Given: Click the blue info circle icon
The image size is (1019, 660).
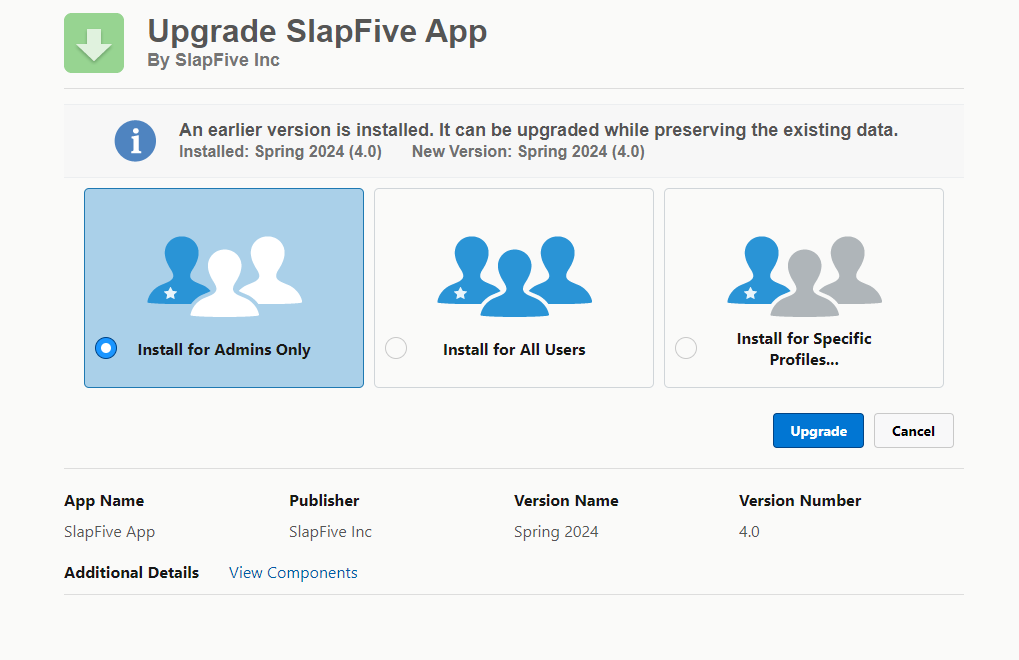Looking at the screenshot, I should click(135, 140).
